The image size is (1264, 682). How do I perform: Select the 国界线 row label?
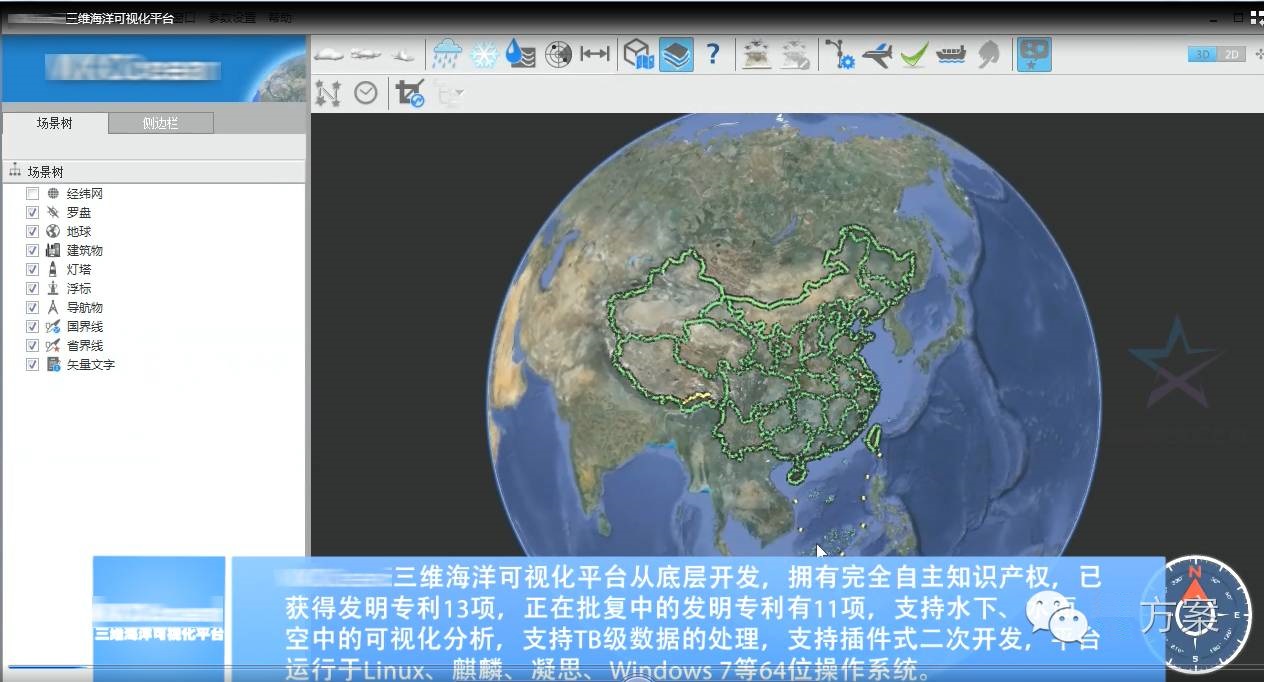point(85,327)
